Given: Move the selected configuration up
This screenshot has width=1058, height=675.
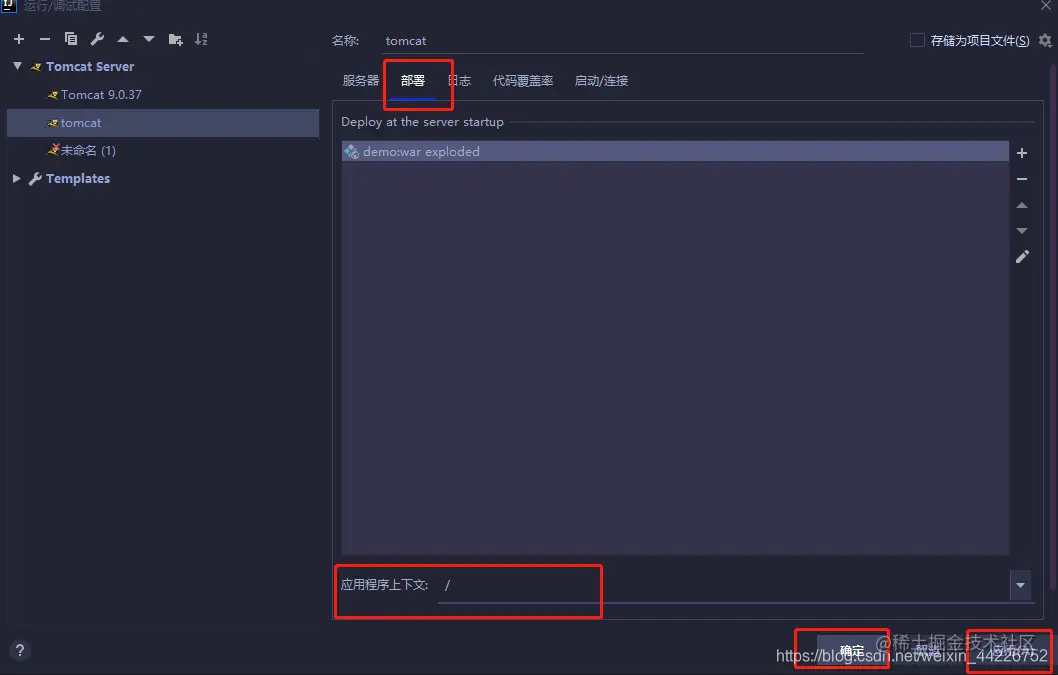Looking at the screenshot, I should pyautogui.click(x=123, y=39).
